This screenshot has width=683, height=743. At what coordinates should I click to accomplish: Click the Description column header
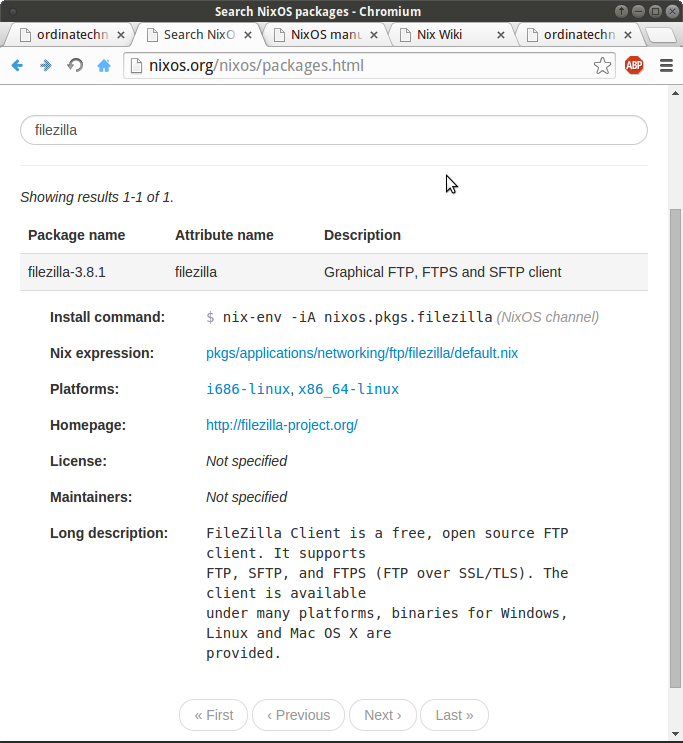[x=362, y=235]
